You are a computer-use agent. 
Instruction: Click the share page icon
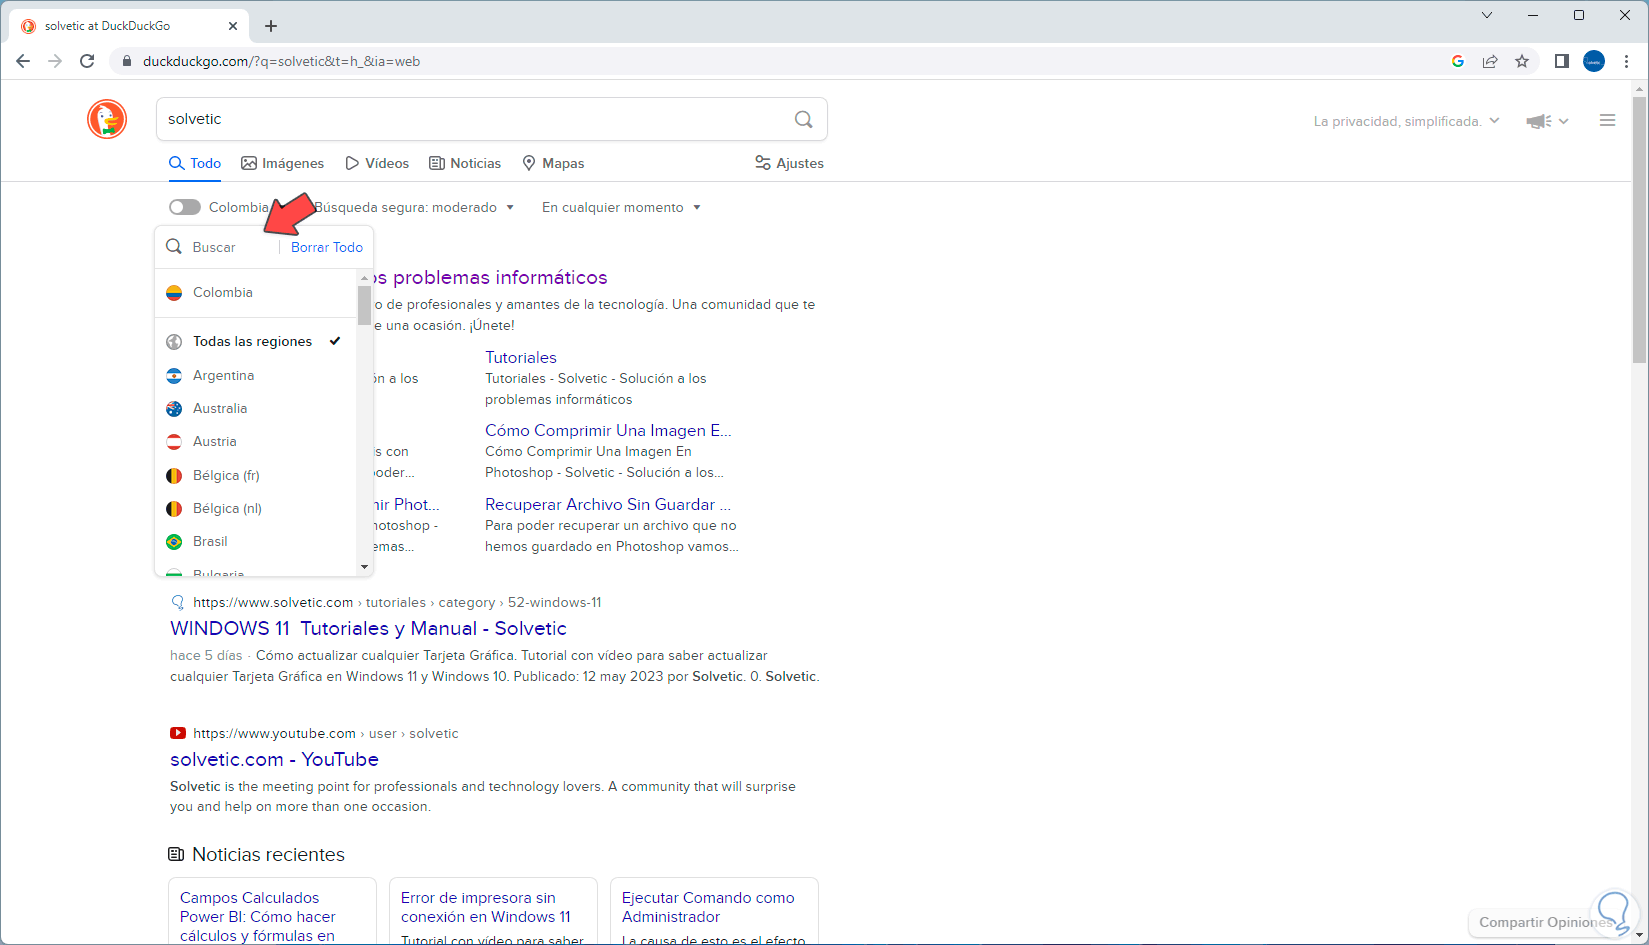(x=1490, y=61)
